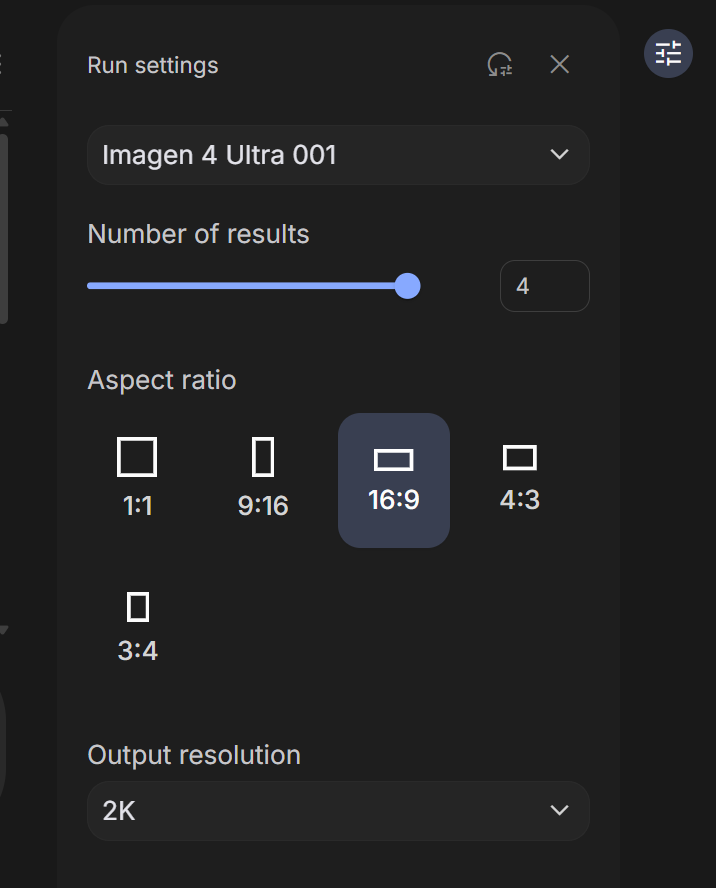Click the Run settings panel heading
The width and height of the screenshot is (716, 888).
(x=153, y=65)
